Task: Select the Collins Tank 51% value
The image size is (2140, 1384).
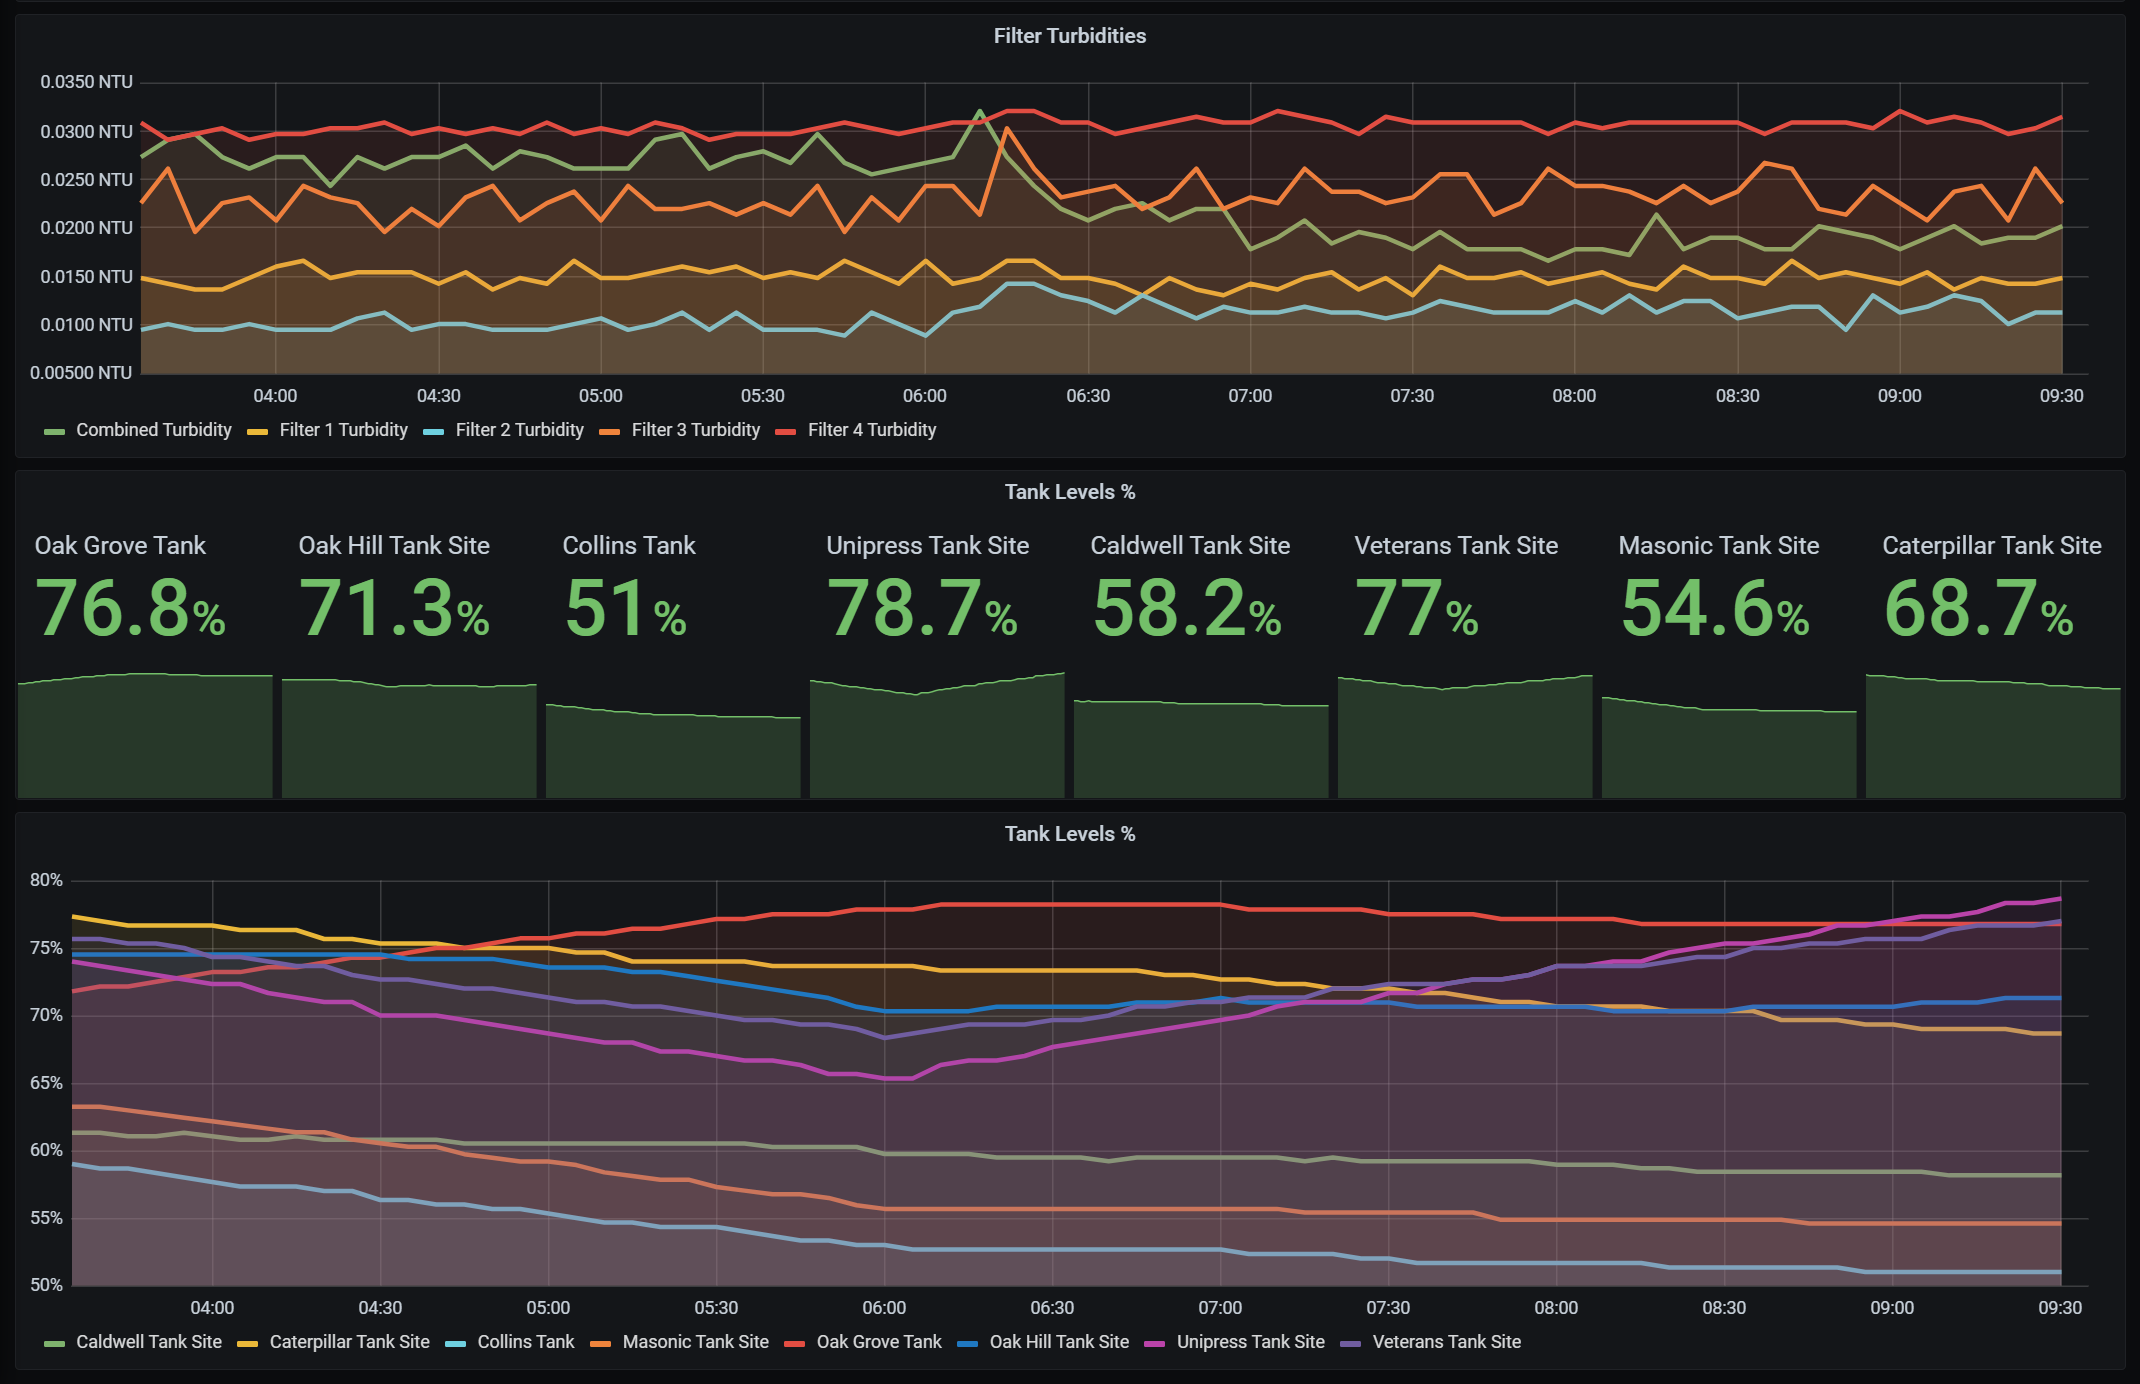Action: 626,608
